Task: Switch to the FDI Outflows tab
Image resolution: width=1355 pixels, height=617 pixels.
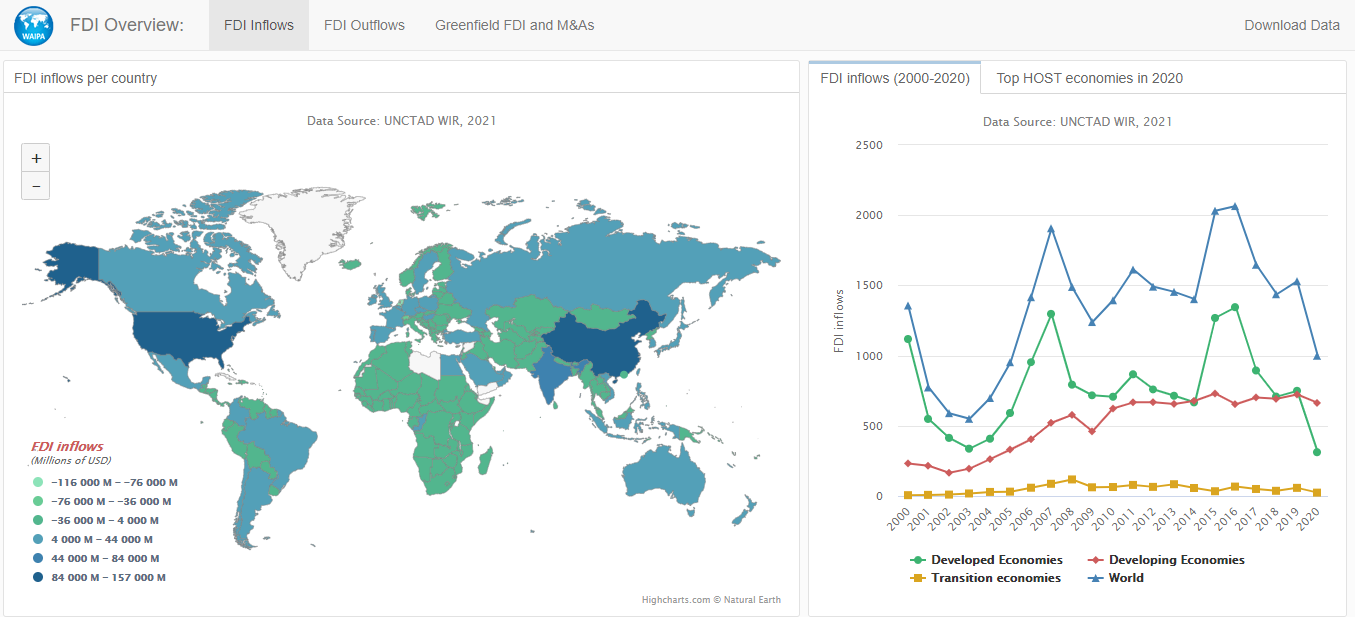Action: [364, 25]
